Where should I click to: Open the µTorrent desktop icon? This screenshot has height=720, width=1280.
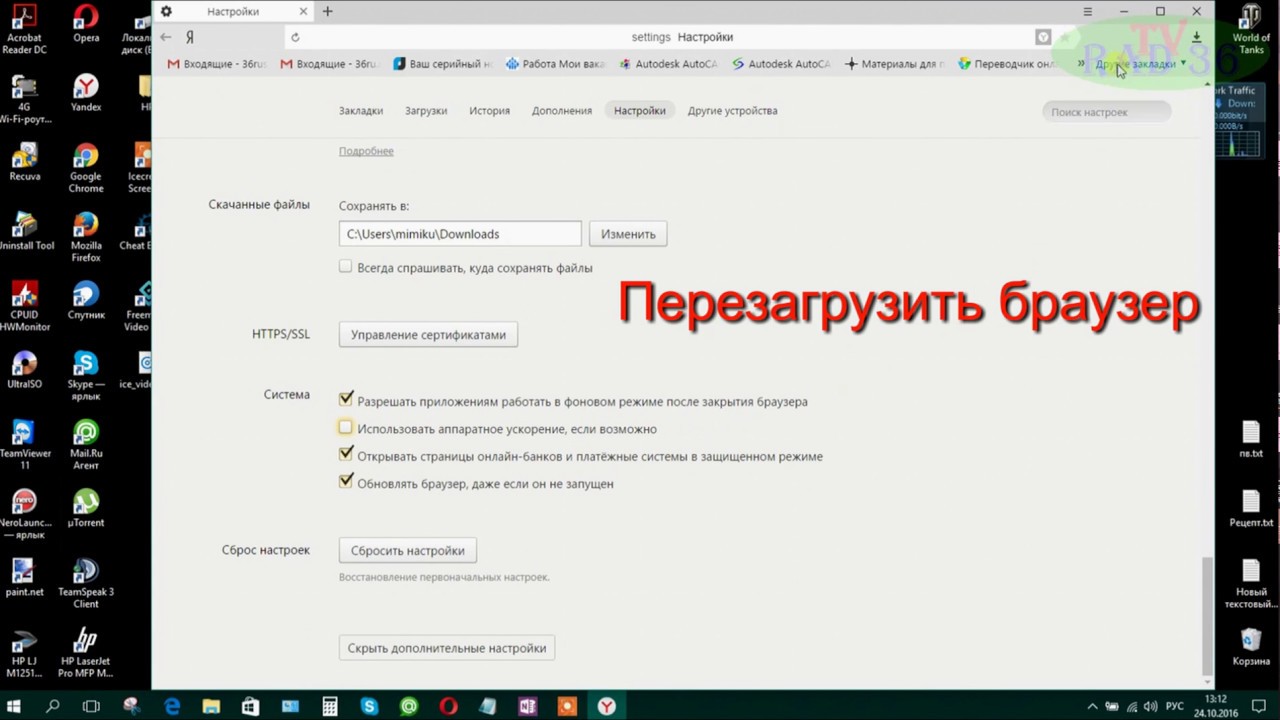pyautogui.click(x=86, y=507)
